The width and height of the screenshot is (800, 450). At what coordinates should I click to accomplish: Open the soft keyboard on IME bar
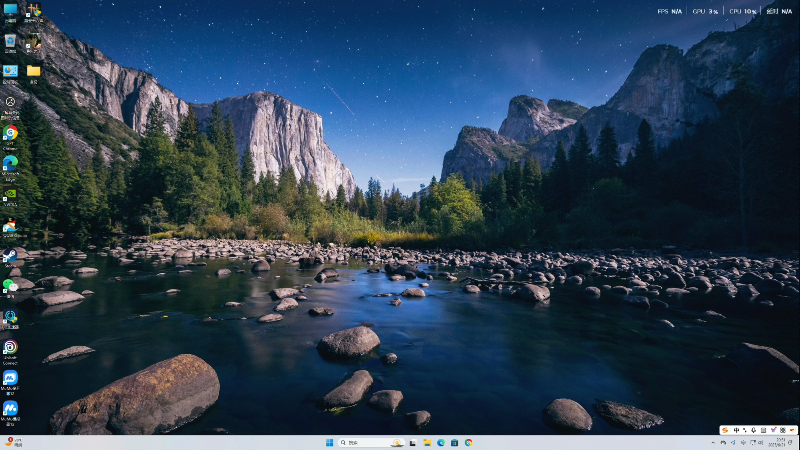click(763, 430)
